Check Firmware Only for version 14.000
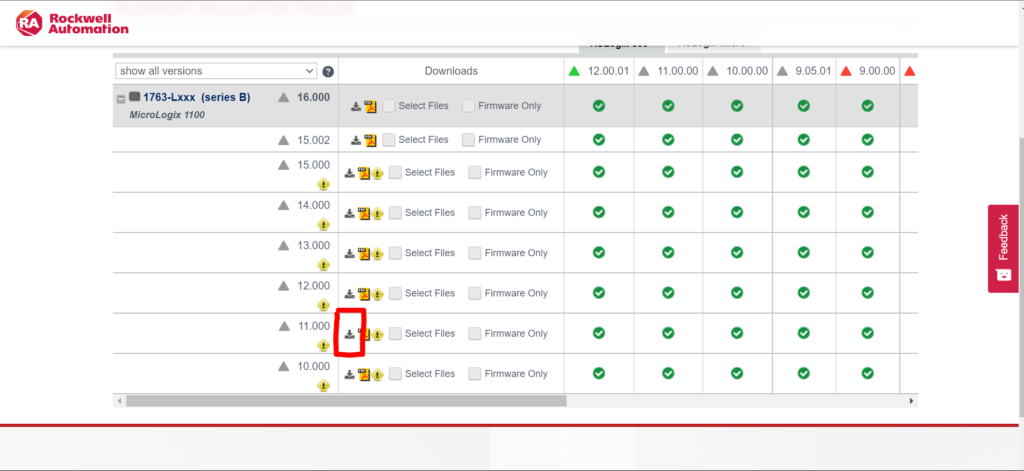Viewport: 1024px width, 471px height. pos(475,213)
